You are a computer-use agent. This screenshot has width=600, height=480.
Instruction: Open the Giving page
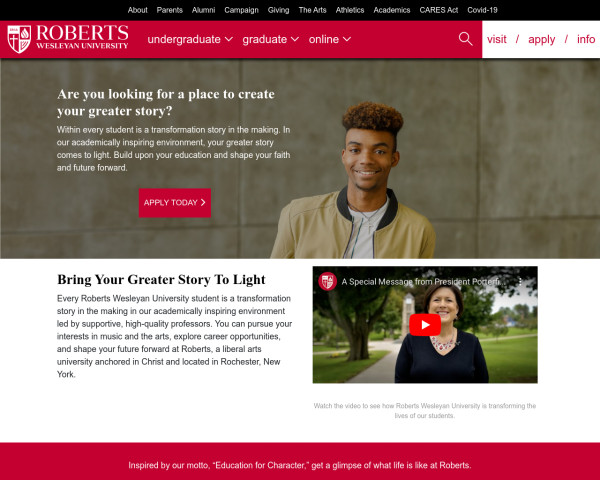pyautogui.click(x=278, y=10)
